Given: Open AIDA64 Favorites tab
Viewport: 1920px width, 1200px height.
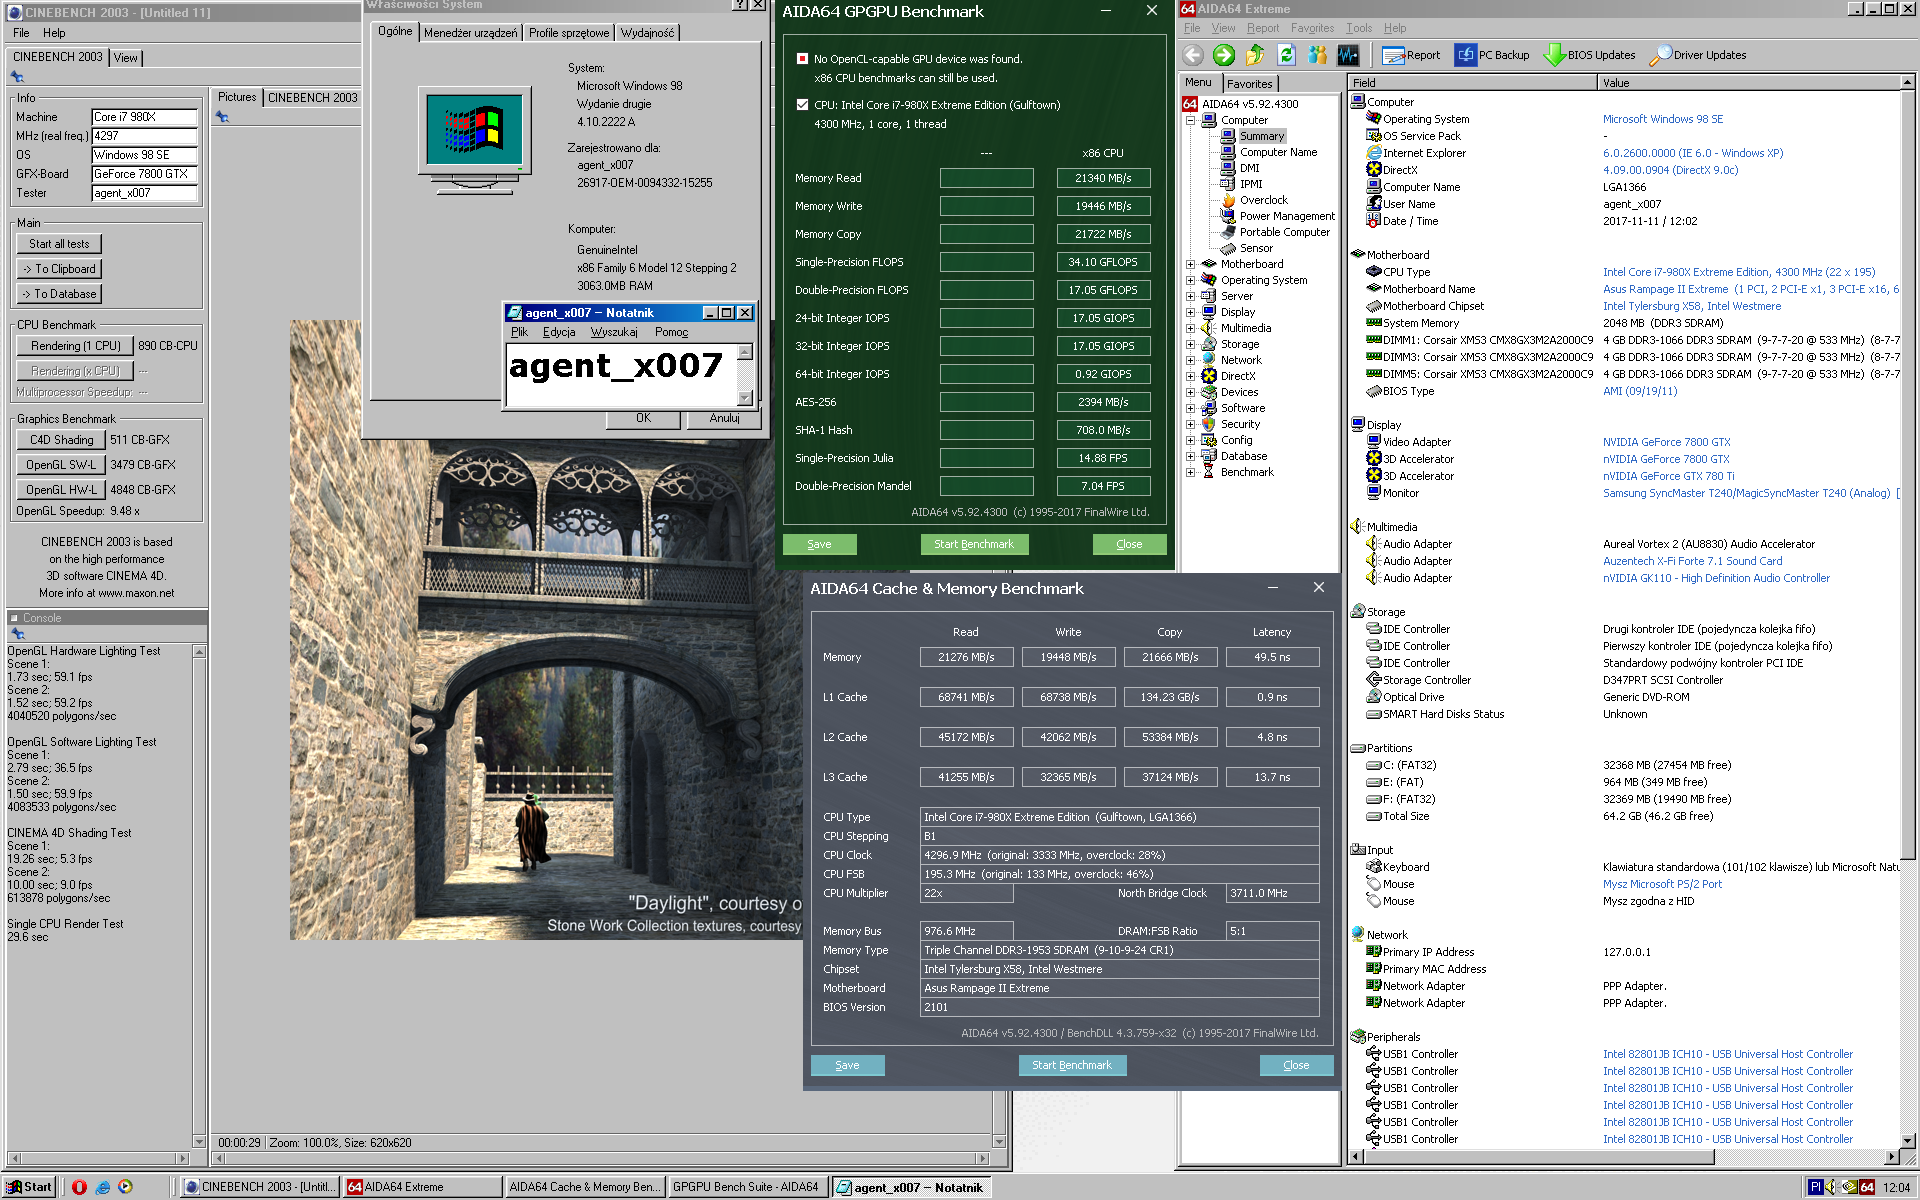Looking at the screenshot, I should click(x=1250, y=84).
